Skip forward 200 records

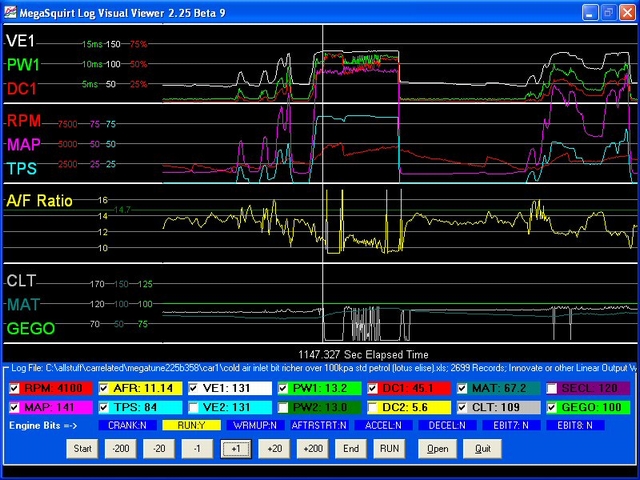click(313, 448)
